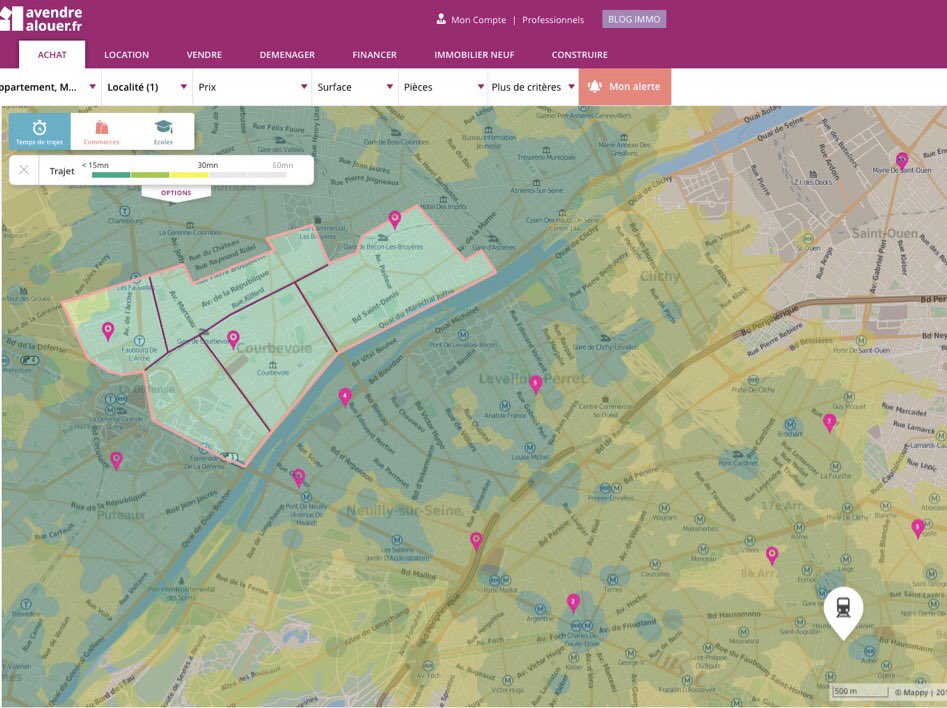Image resolution: width=947 pixels, height=708 pixels.
Task: Select pink marker near Villiers in 8e Arr.
Action: pyautogui.click(x=772, y=555)
